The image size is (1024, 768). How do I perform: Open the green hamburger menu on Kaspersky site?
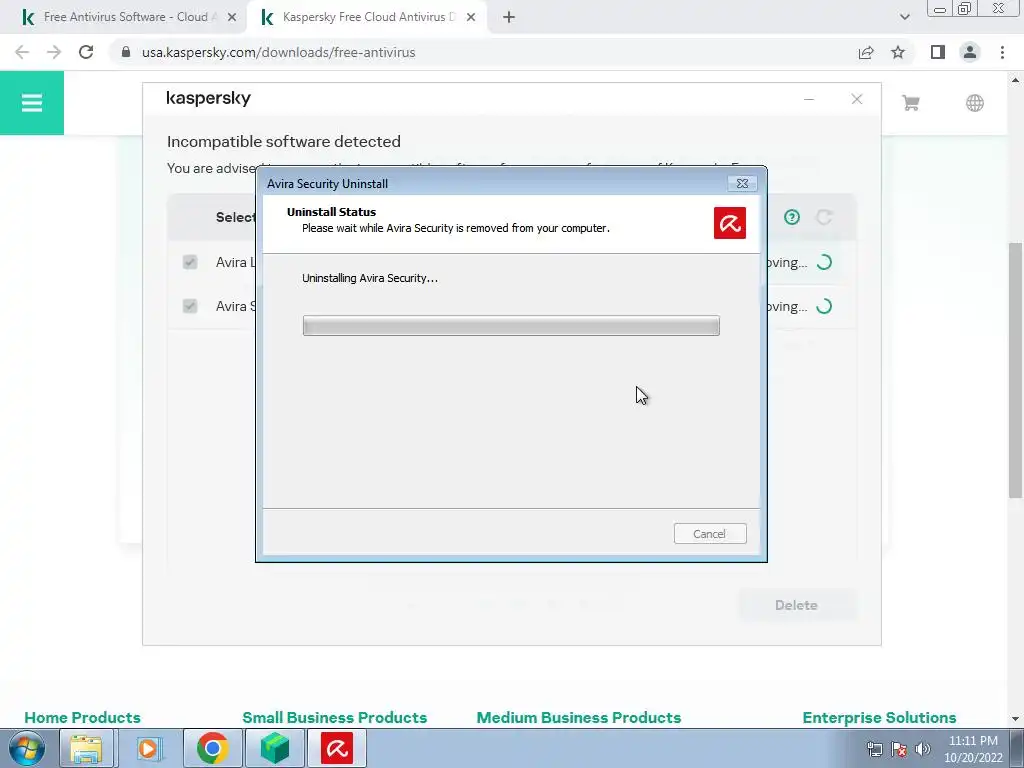tap(31, 103)
